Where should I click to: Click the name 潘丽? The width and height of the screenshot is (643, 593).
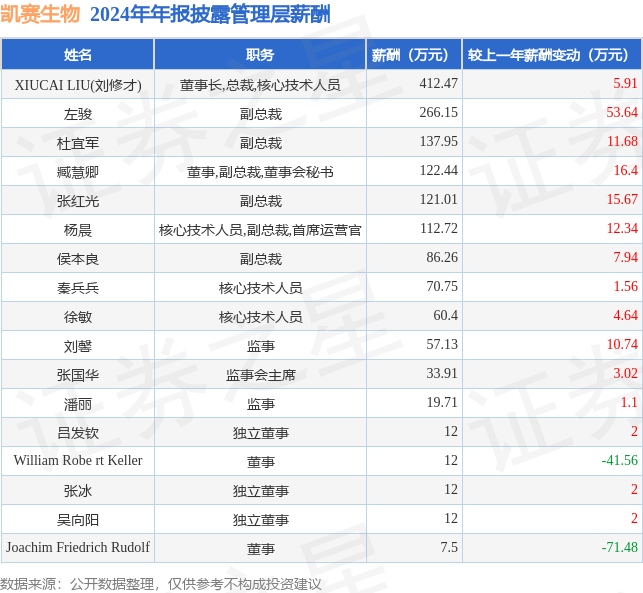(78, 404)
